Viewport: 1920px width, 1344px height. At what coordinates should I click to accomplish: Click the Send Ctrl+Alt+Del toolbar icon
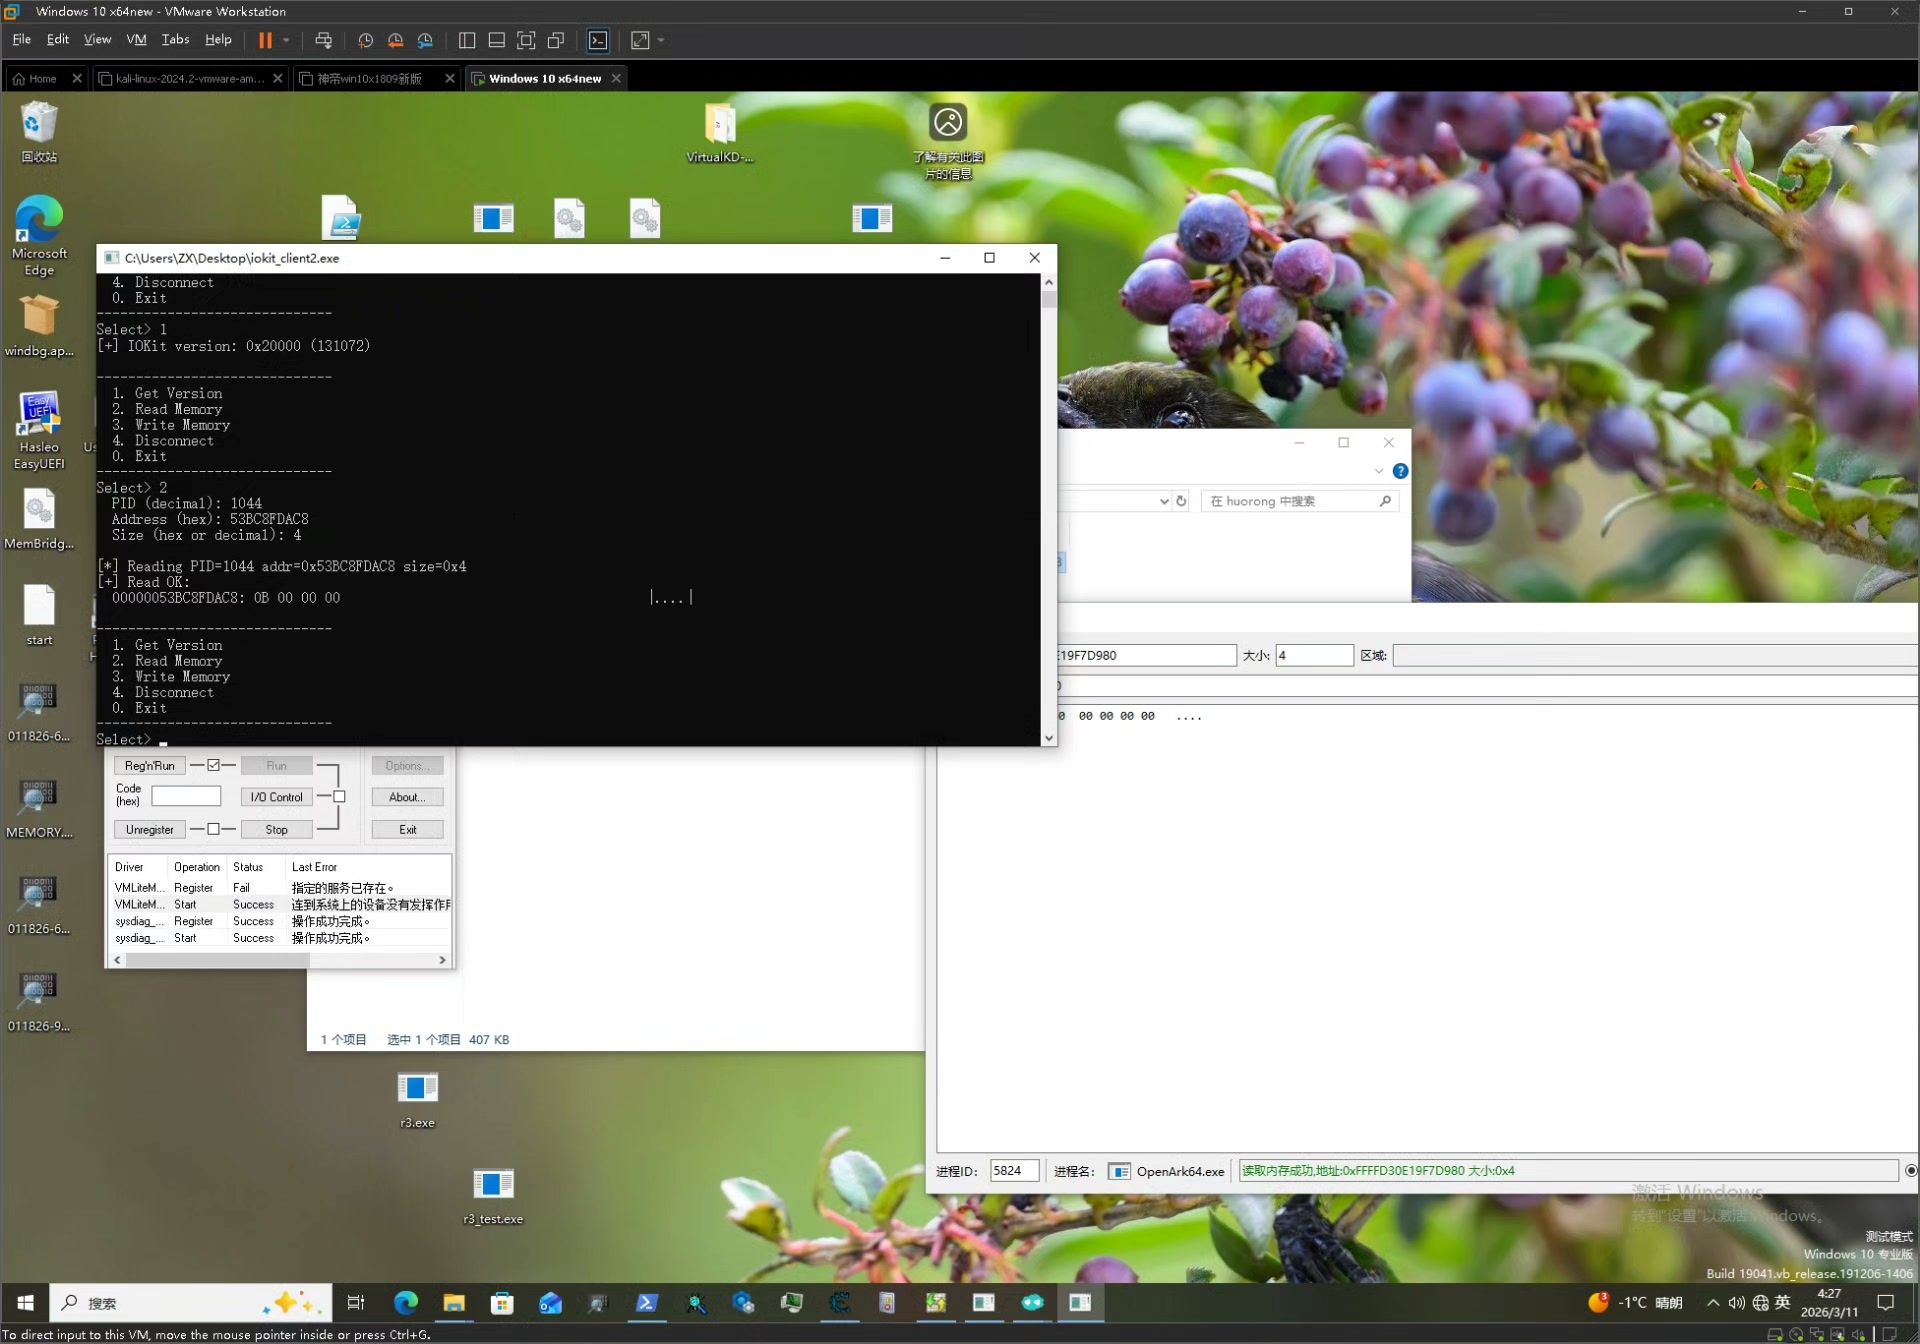(x=323, y=40)
